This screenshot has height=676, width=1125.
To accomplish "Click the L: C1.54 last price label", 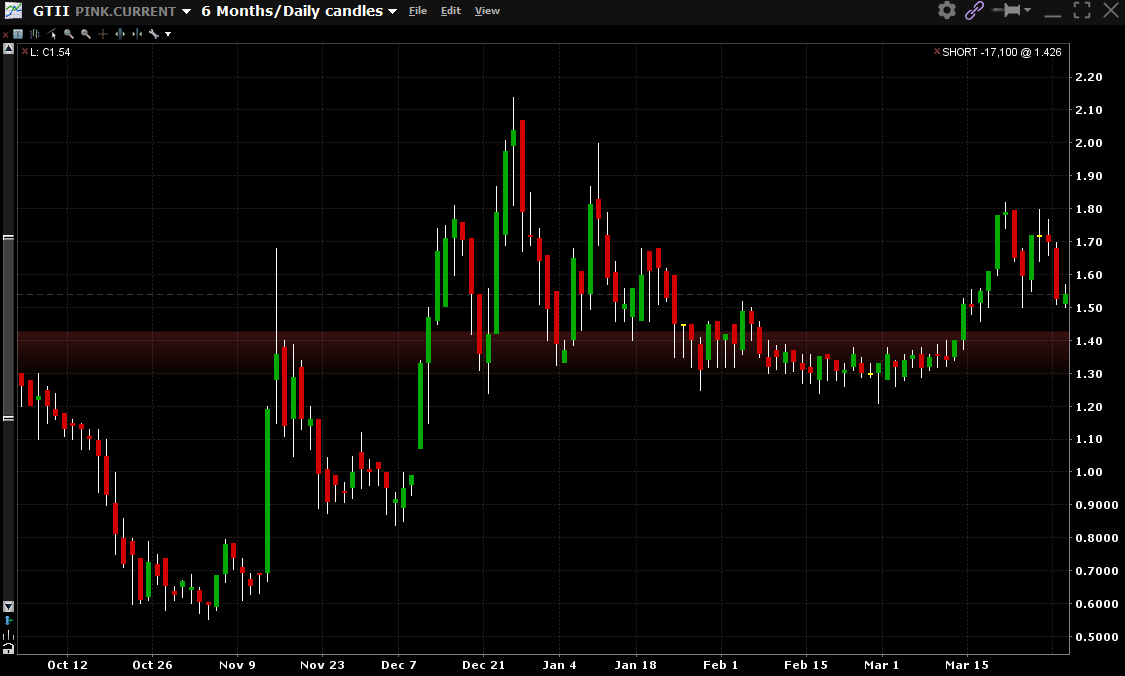I will [50, 52].
